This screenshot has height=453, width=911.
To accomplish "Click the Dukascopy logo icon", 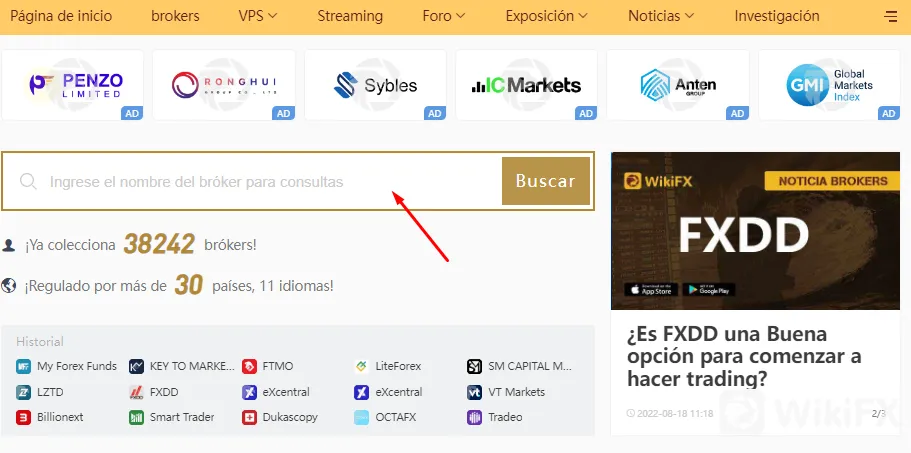I will (x=249, y=417).
